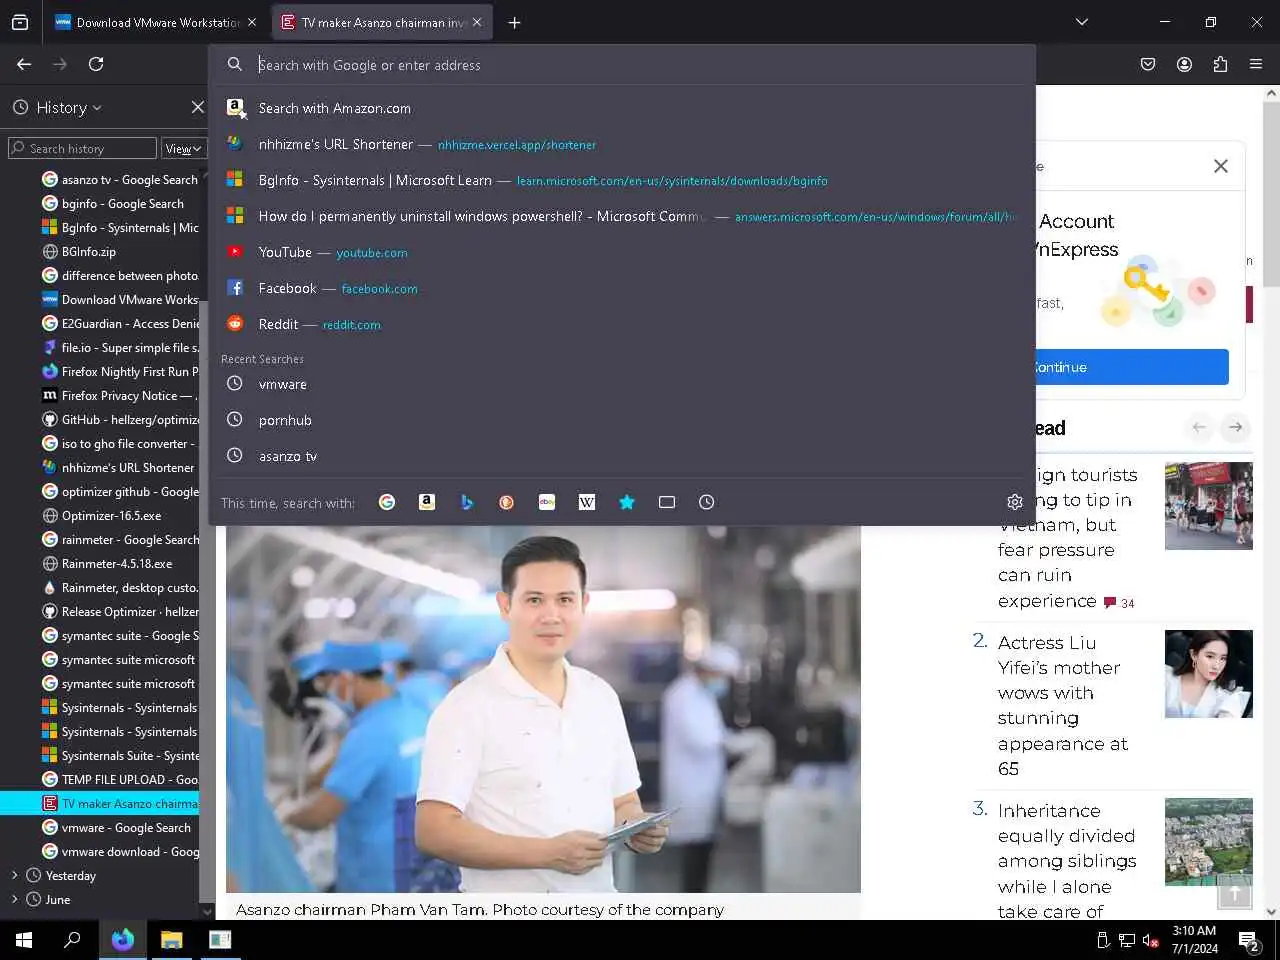1280x960 pixels.
Task: Reload the current page
Action: coord(96,64)
